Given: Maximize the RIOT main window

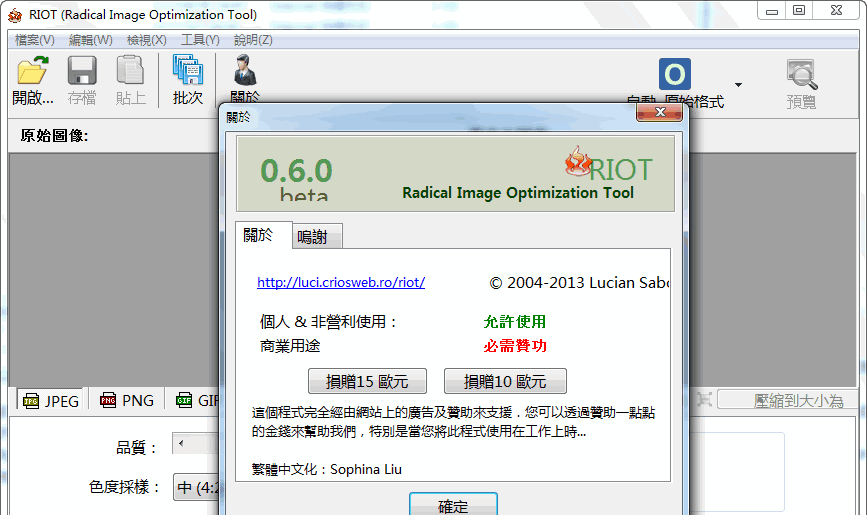Looking at the screenshot, I should [x=799, y=10].
